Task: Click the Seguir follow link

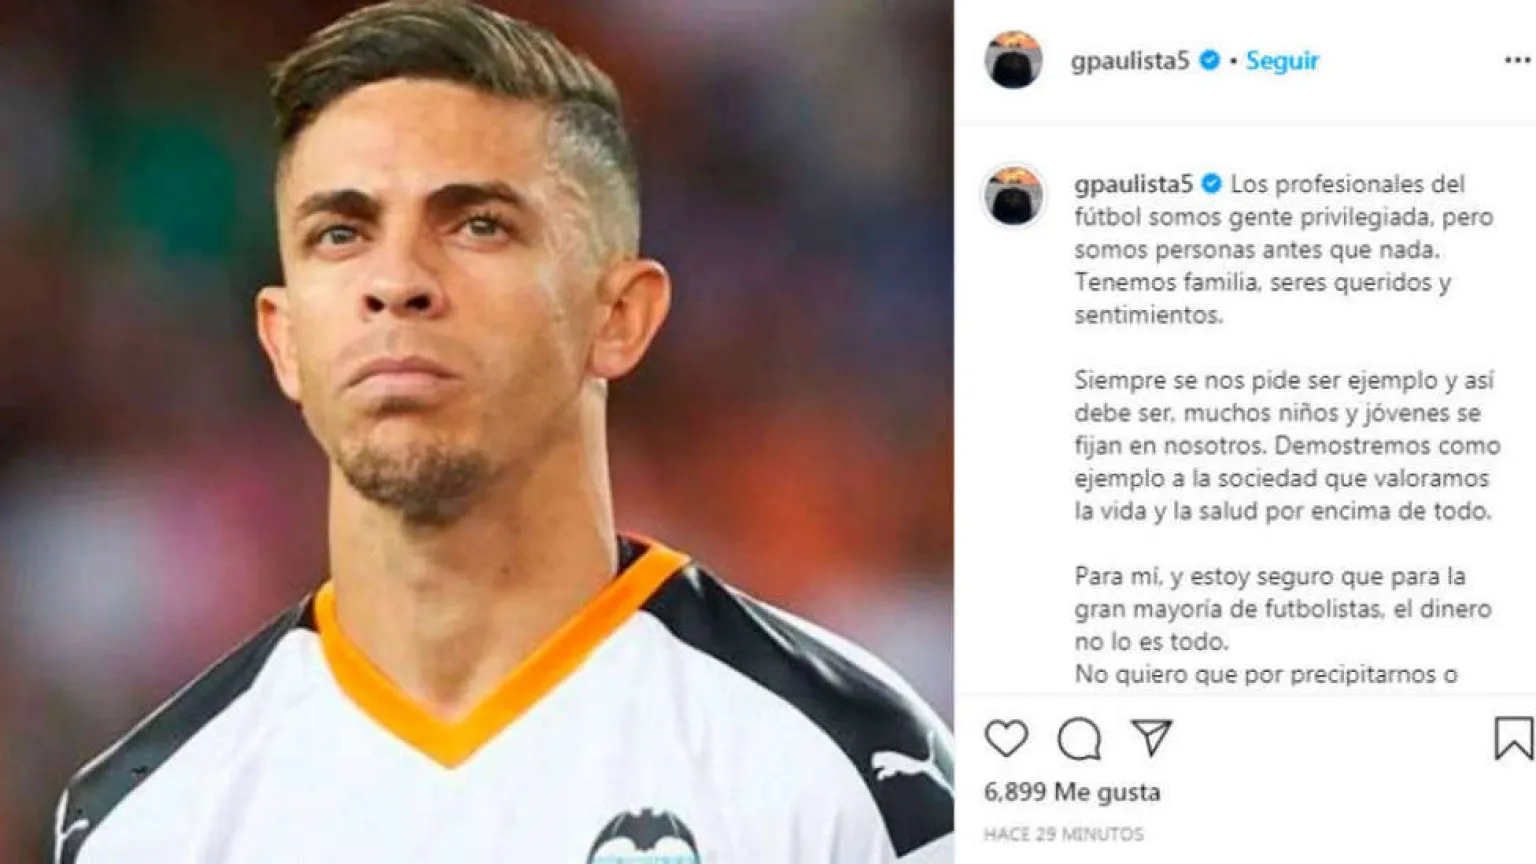Action: 1282,61
